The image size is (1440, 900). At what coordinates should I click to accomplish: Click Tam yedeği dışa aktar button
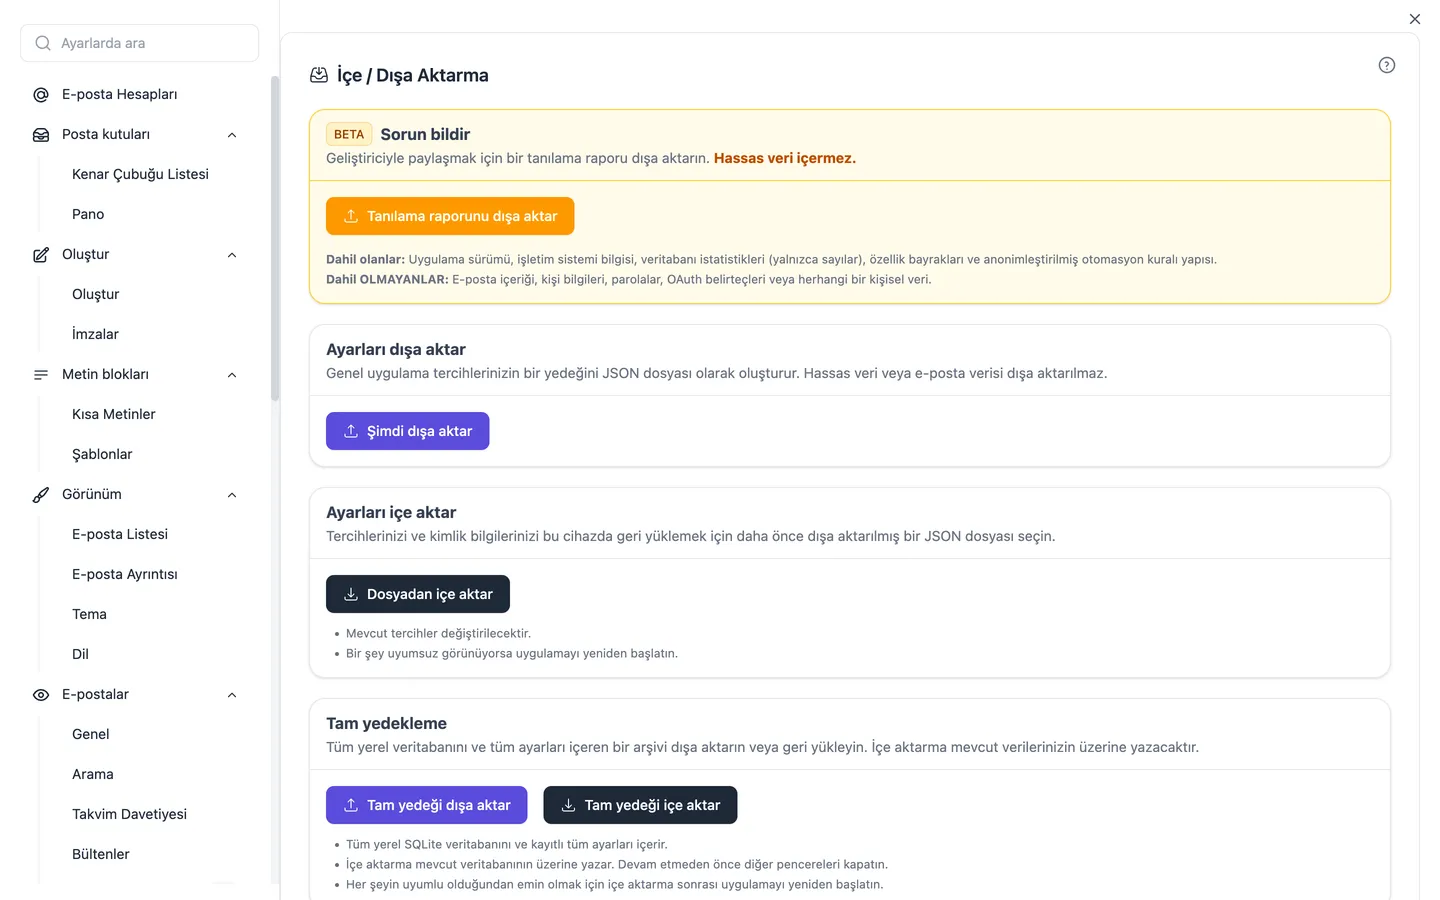426,805
